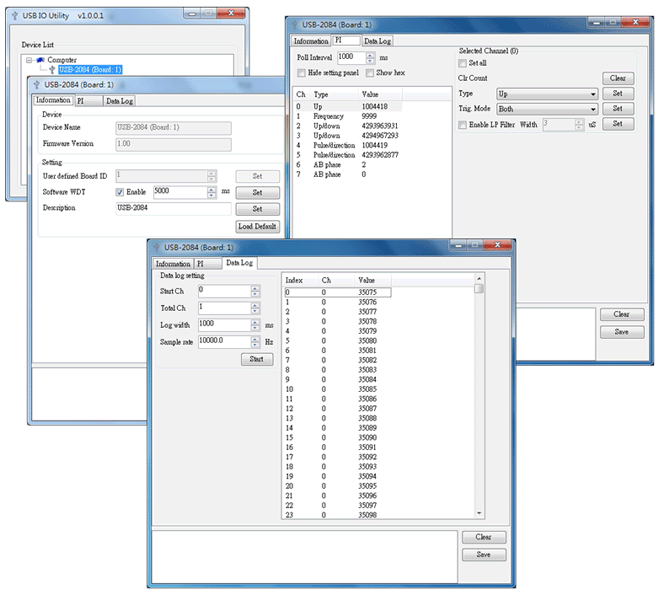This screenshot has width=664, height=595.
Task: Click the Software WDT value field showing 5000
Action: 180,192
